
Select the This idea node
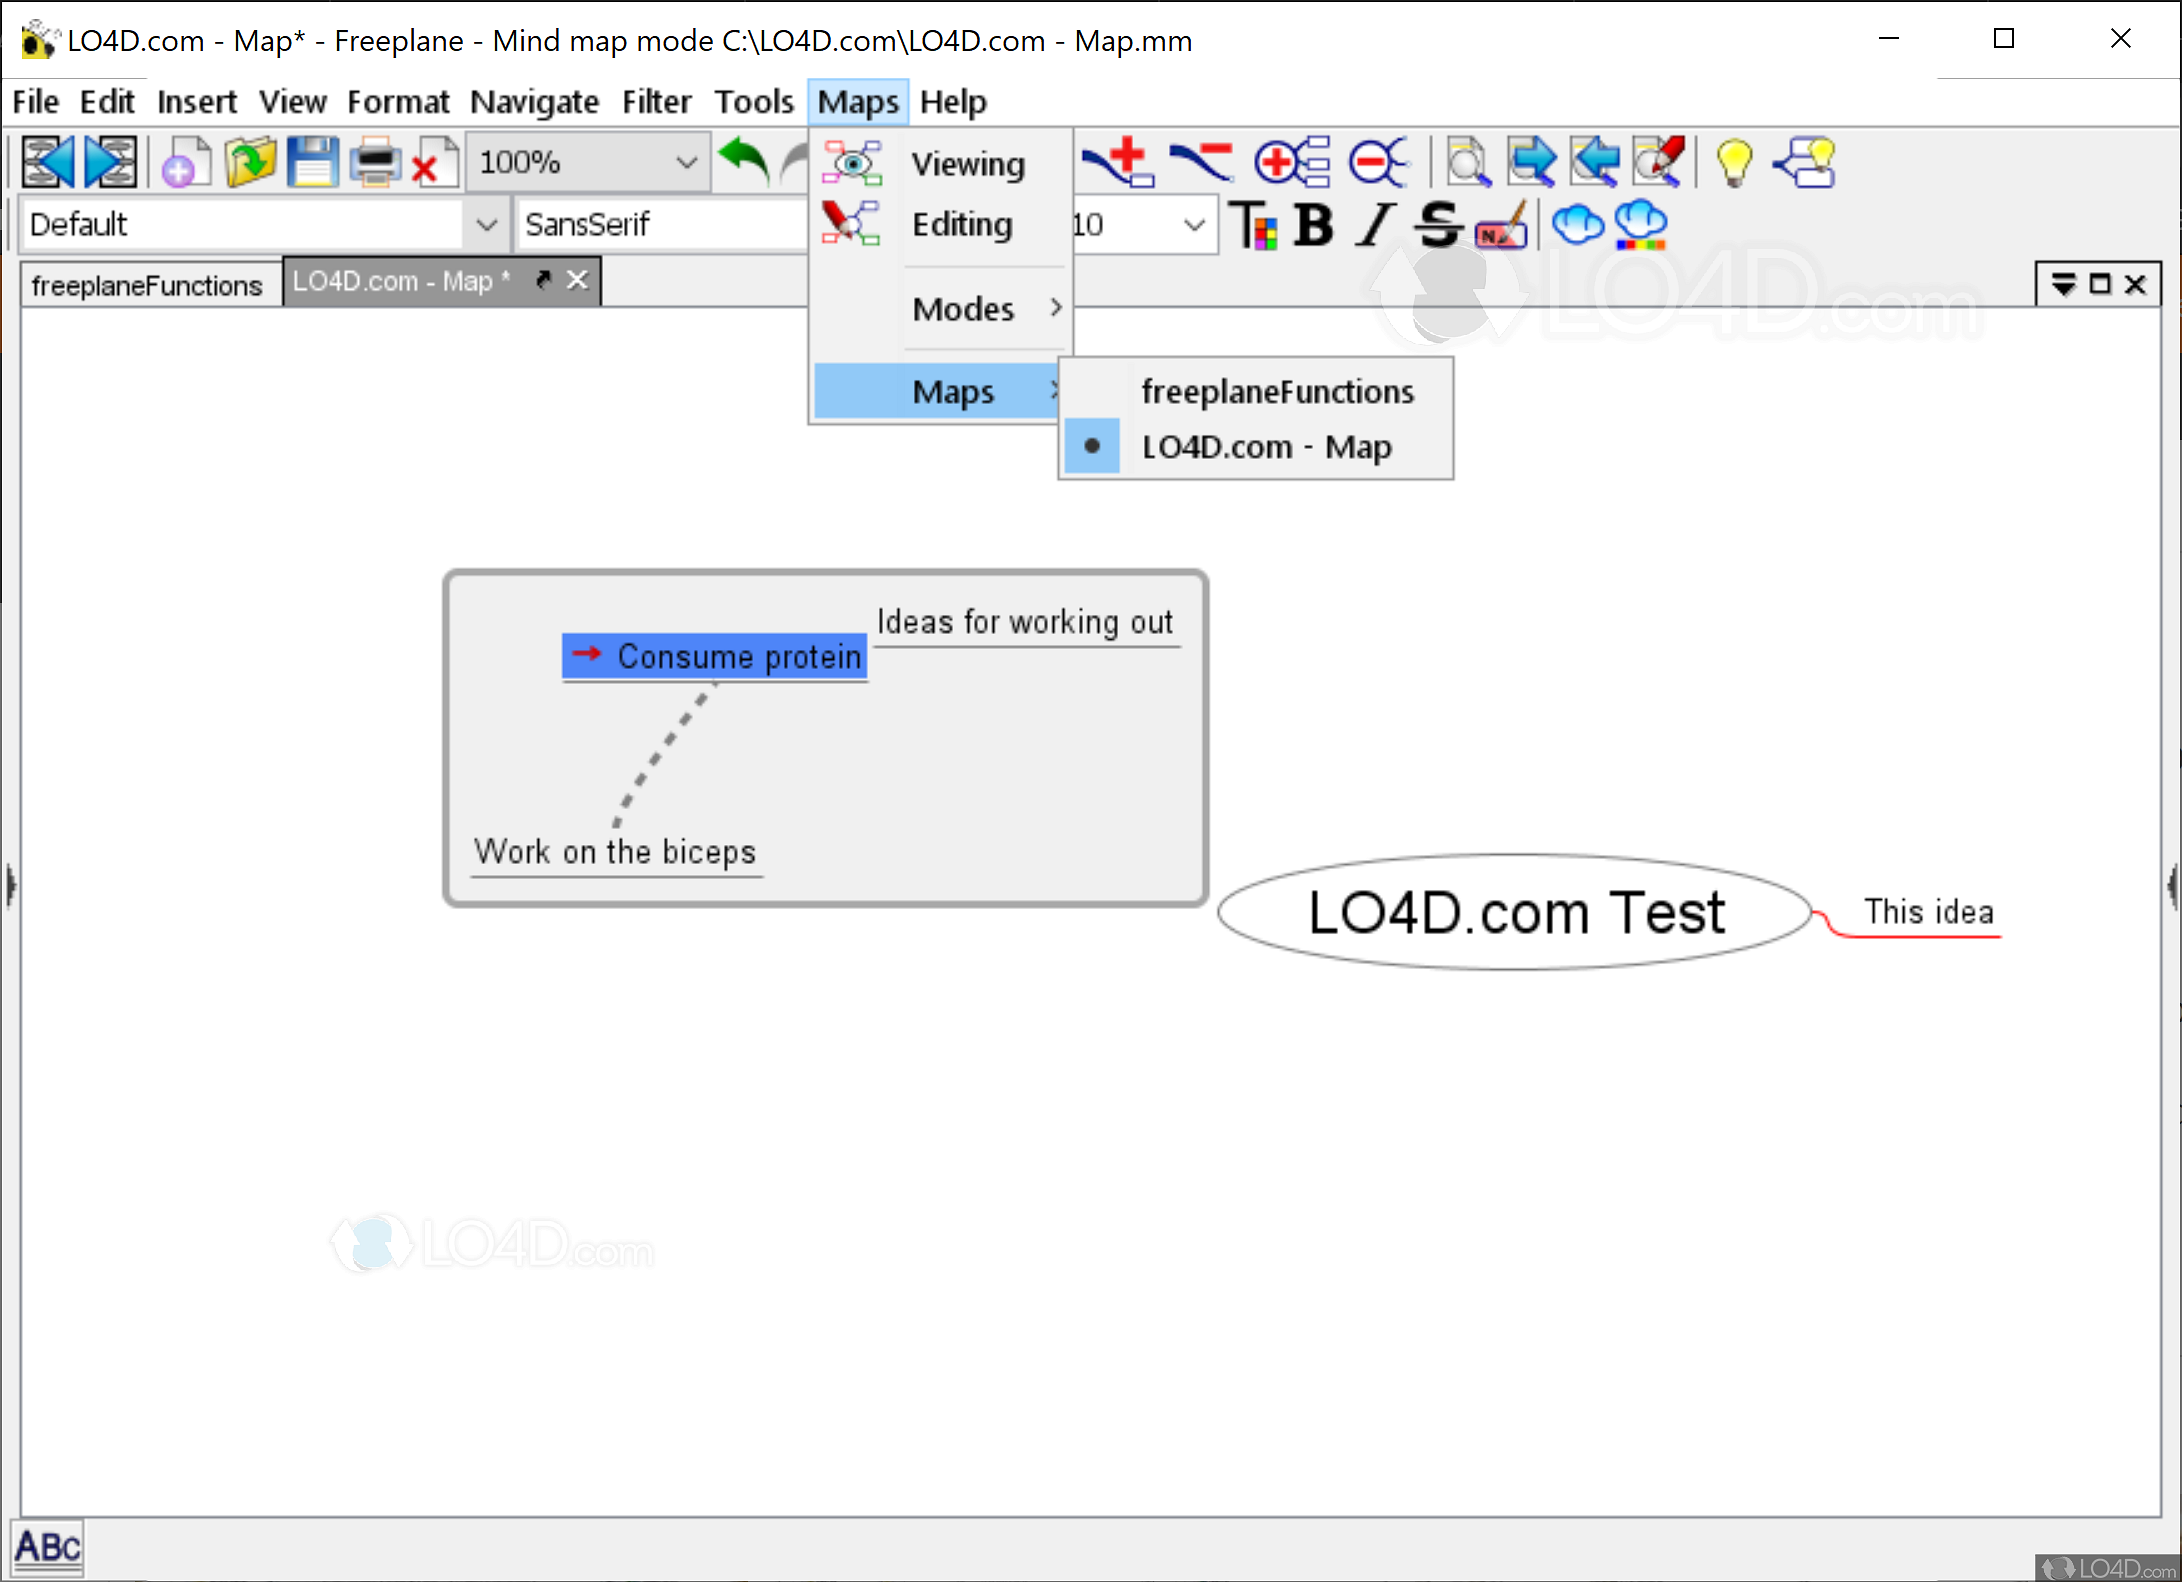coord(1928,912)
